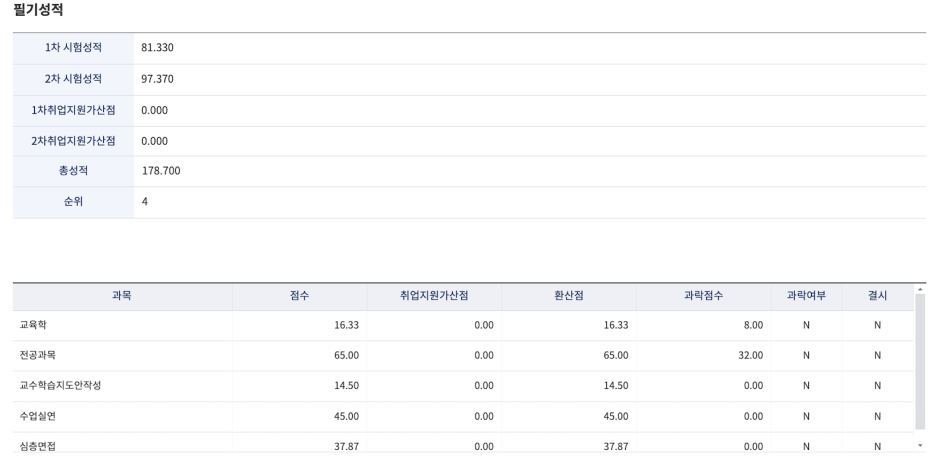
Task: Click the 총성적 value 178.700
Action: 161,171
